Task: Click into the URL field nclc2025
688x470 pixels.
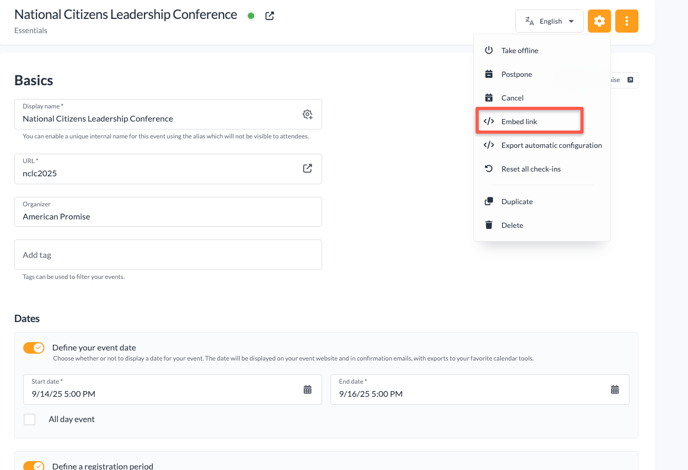Action: point(168,169)
